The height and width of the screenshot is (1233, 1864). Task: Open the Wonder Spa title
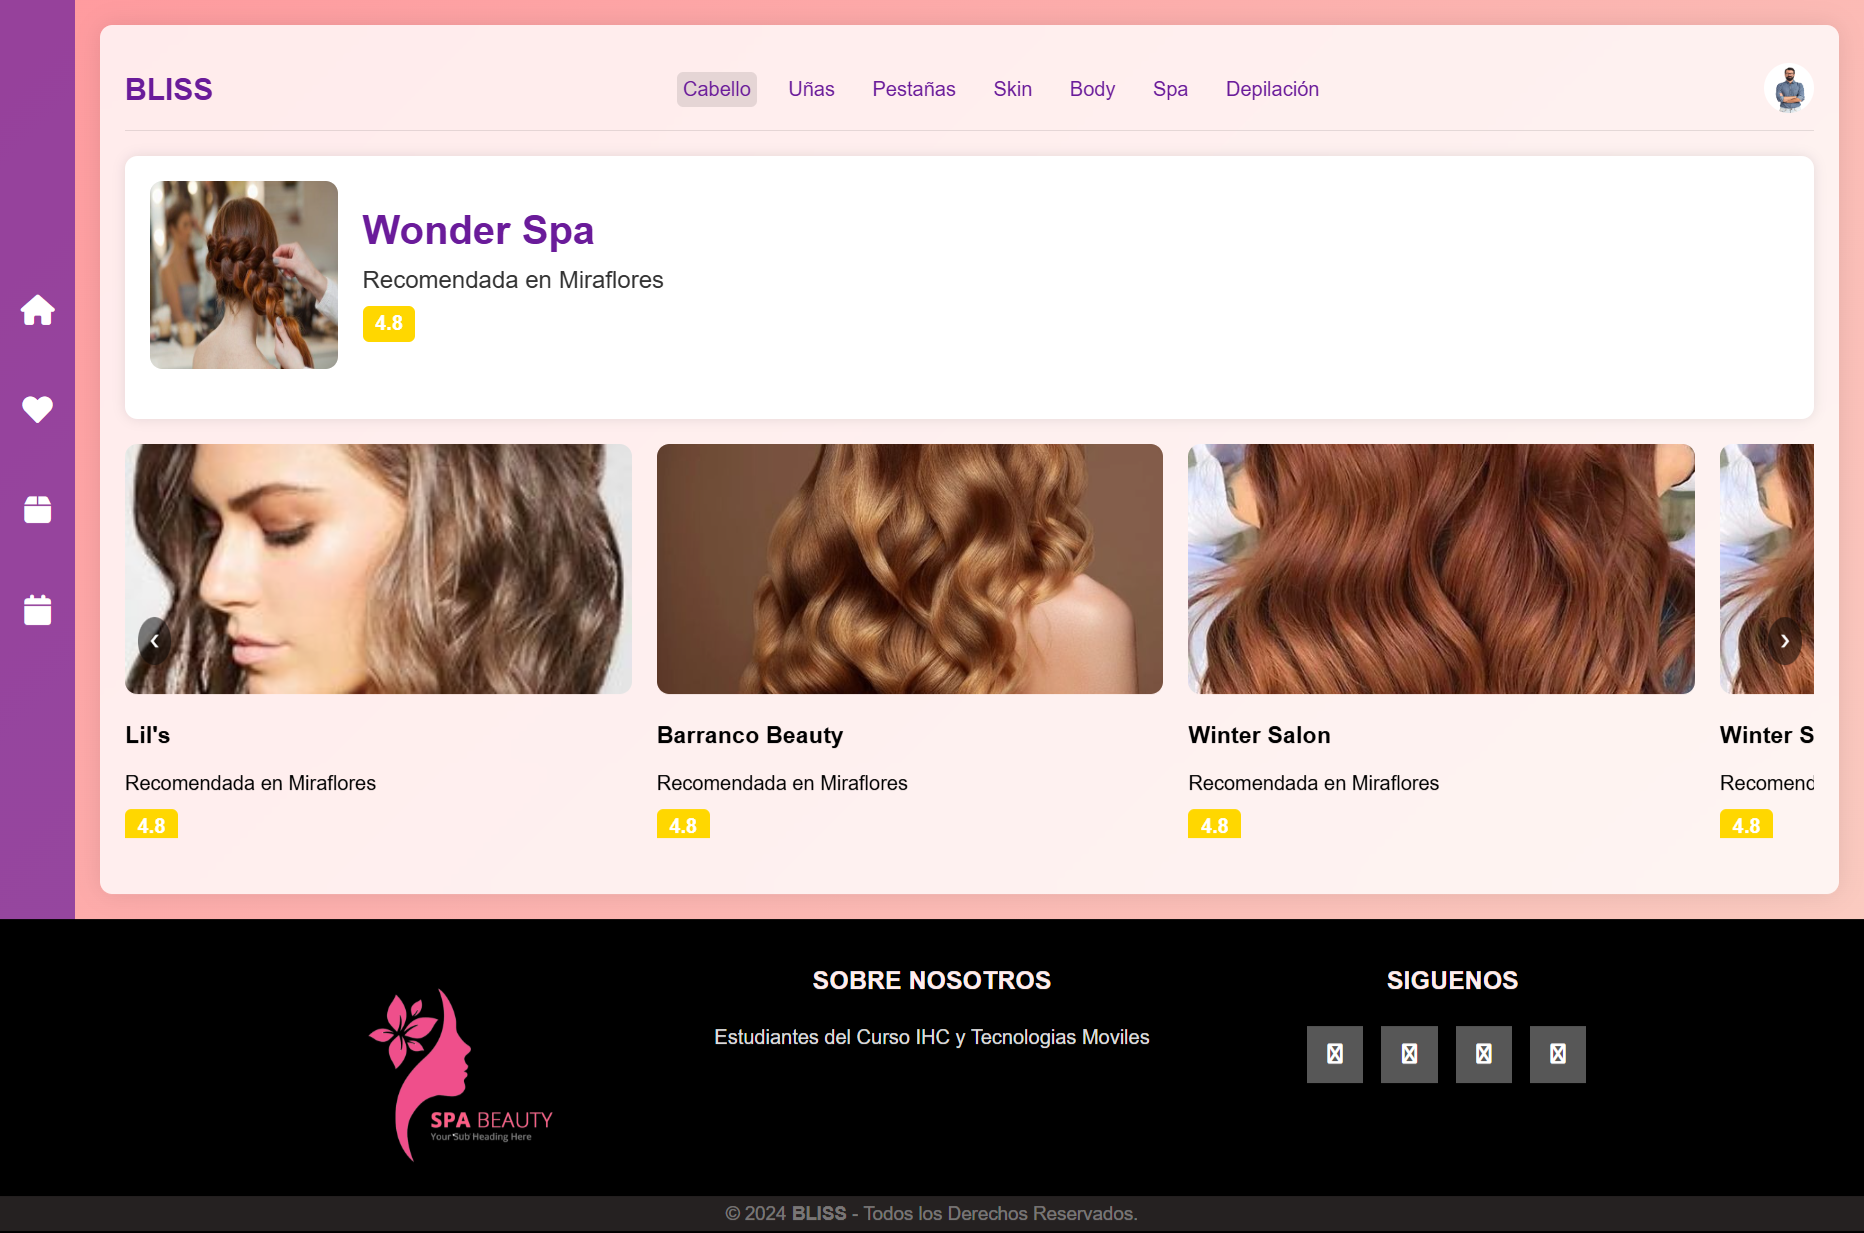click(478, 230)
